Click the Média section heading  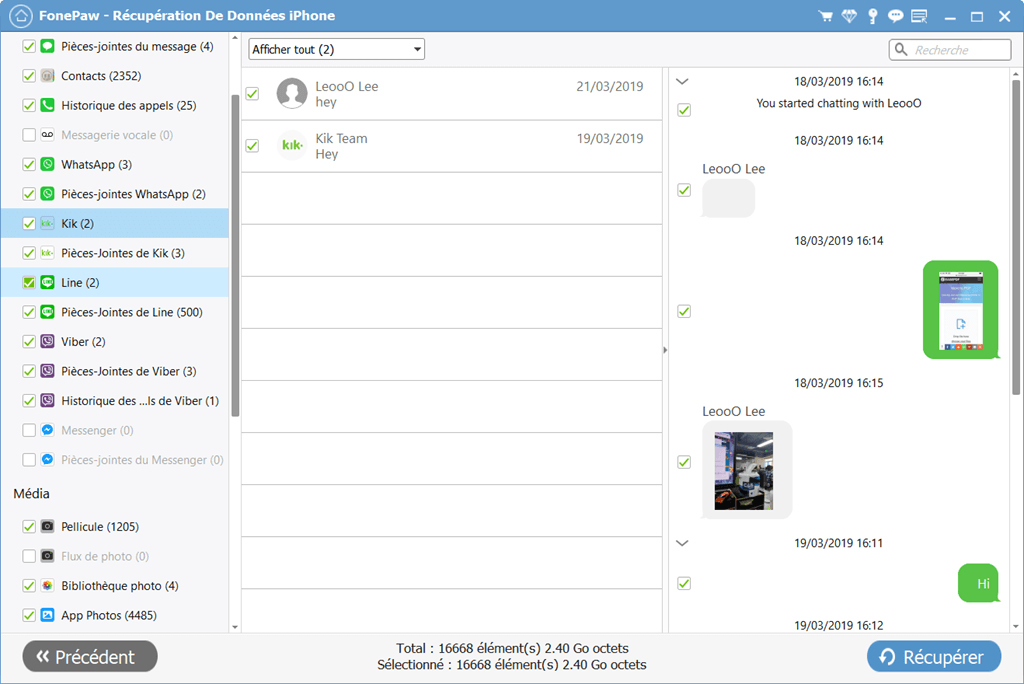click(31, 493)
